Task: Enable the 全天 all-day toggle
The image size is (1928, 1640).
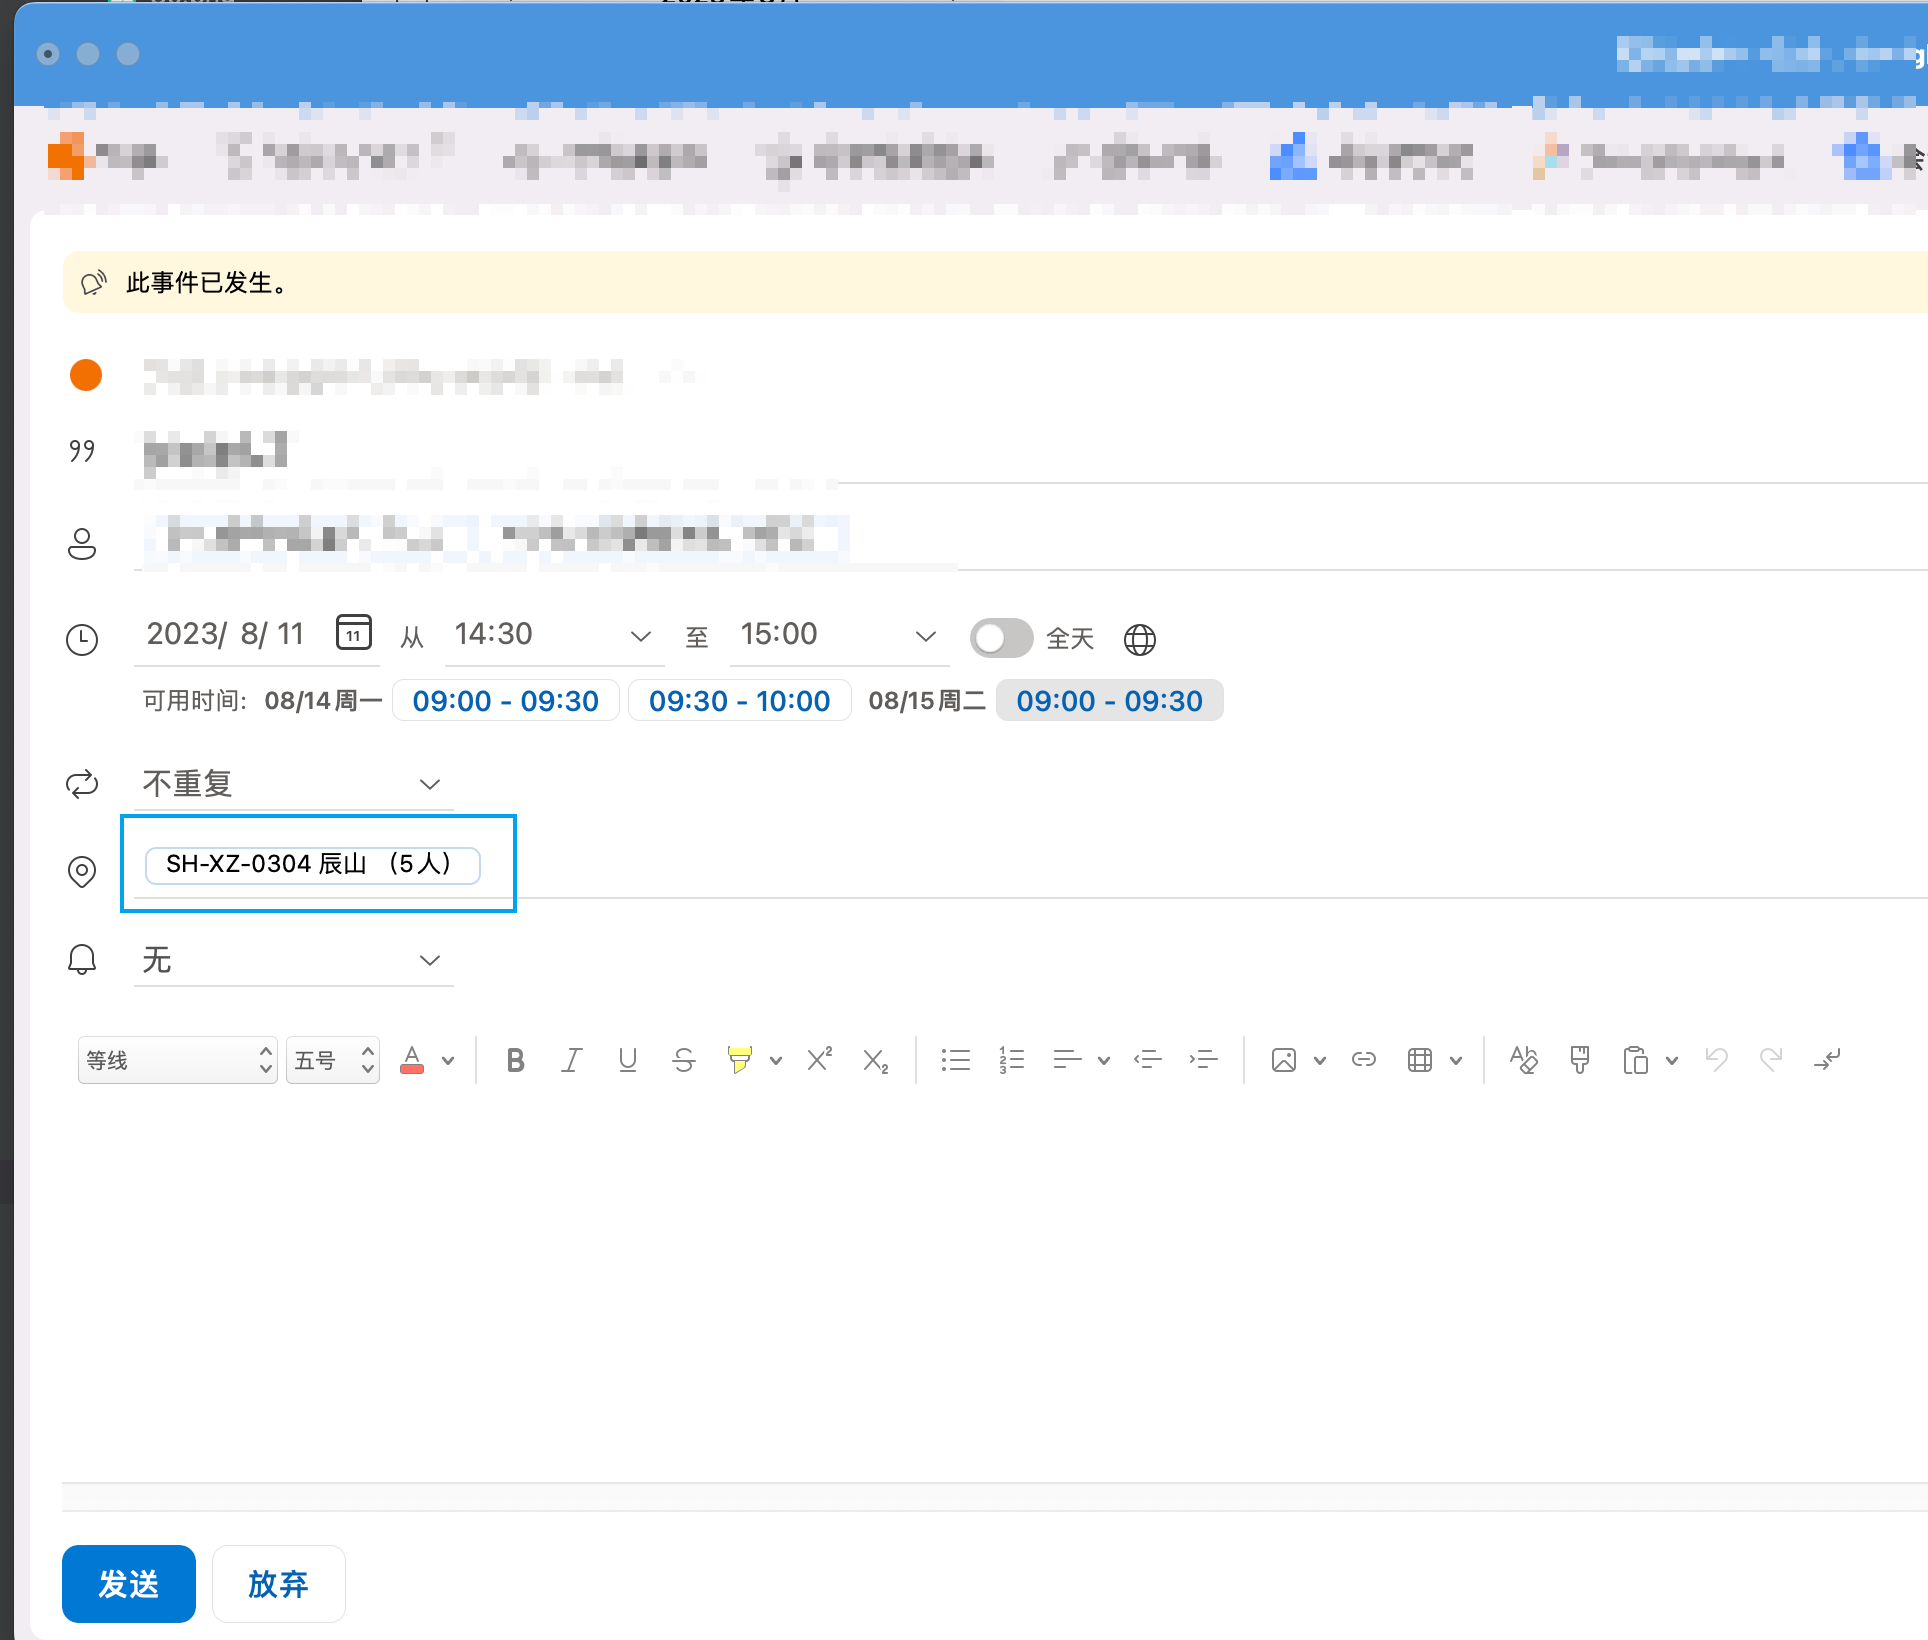Action: (x=1002, y=638)
